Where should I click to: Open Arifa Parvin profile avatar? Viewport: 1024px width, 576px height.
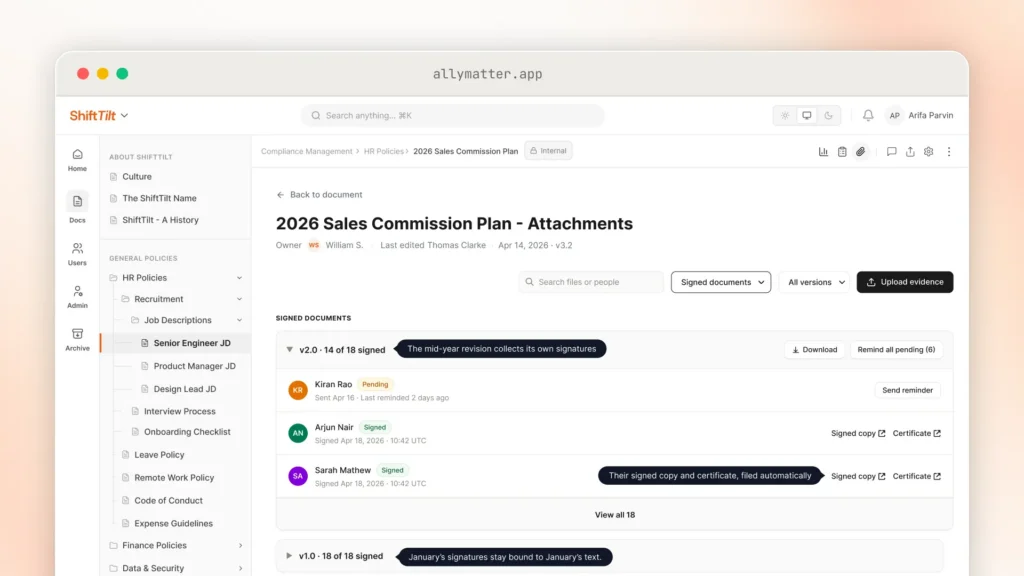tap(894, 116)
